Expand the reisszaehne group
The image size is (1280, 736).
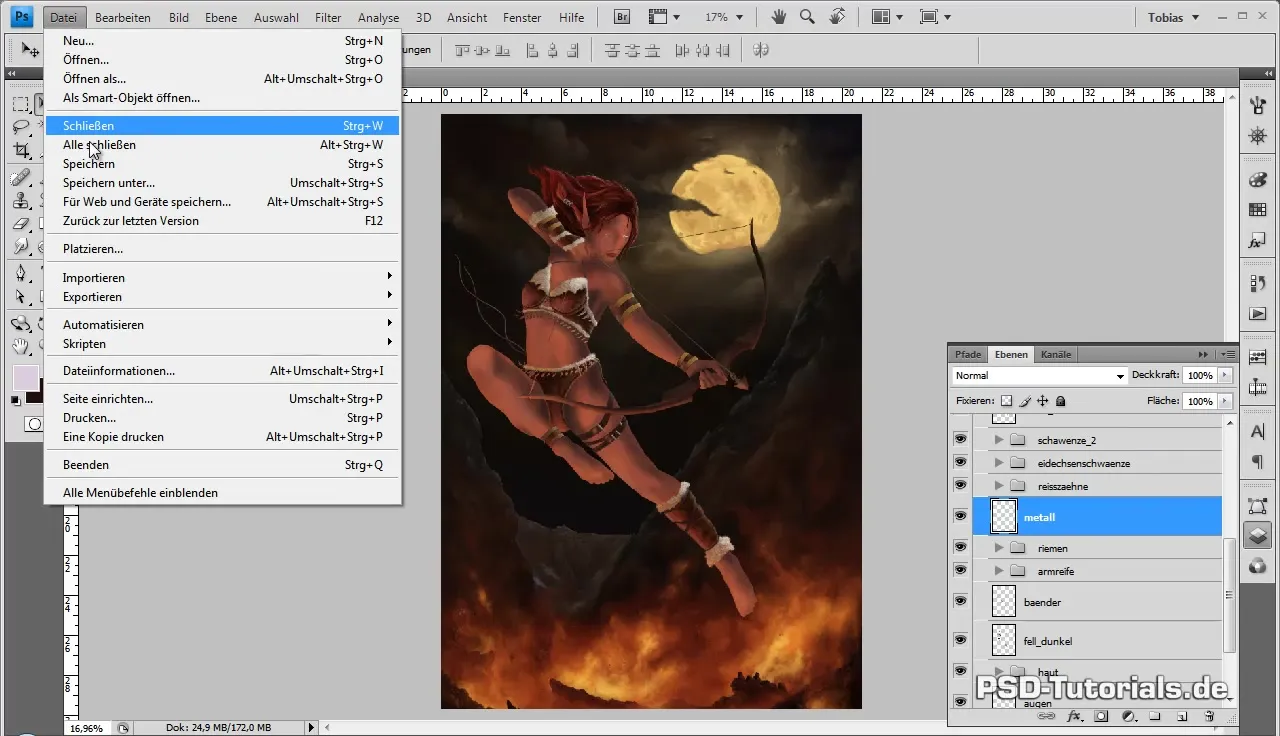(998, 485)
